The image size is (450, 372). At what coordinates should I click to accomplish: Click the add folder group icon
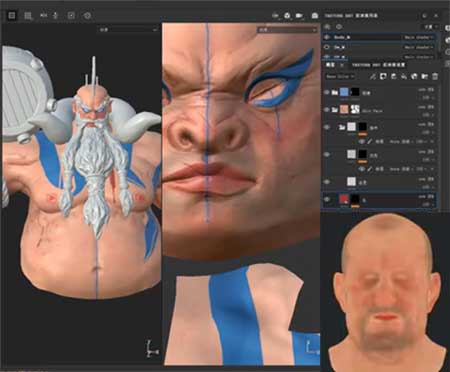pyautogui.click(x=425, y=76)
